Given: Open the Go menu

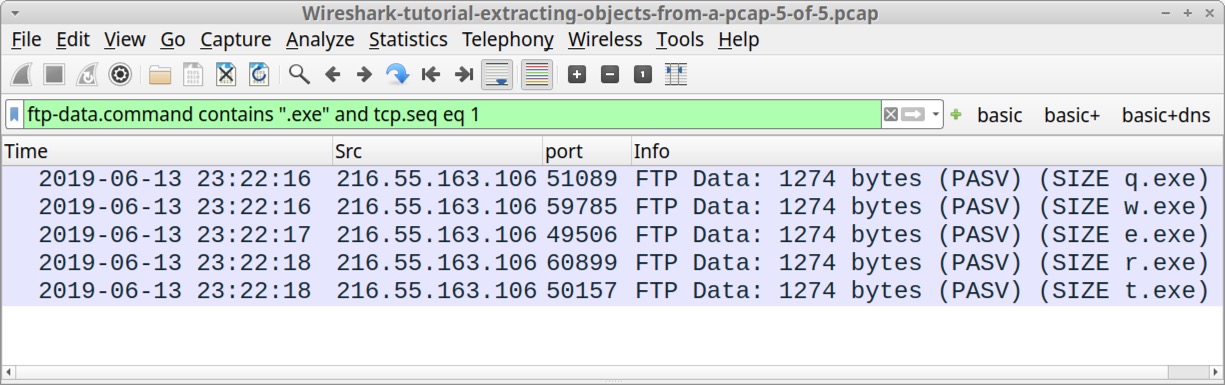Looking at the screenshot, I should [x=173, y=39].
